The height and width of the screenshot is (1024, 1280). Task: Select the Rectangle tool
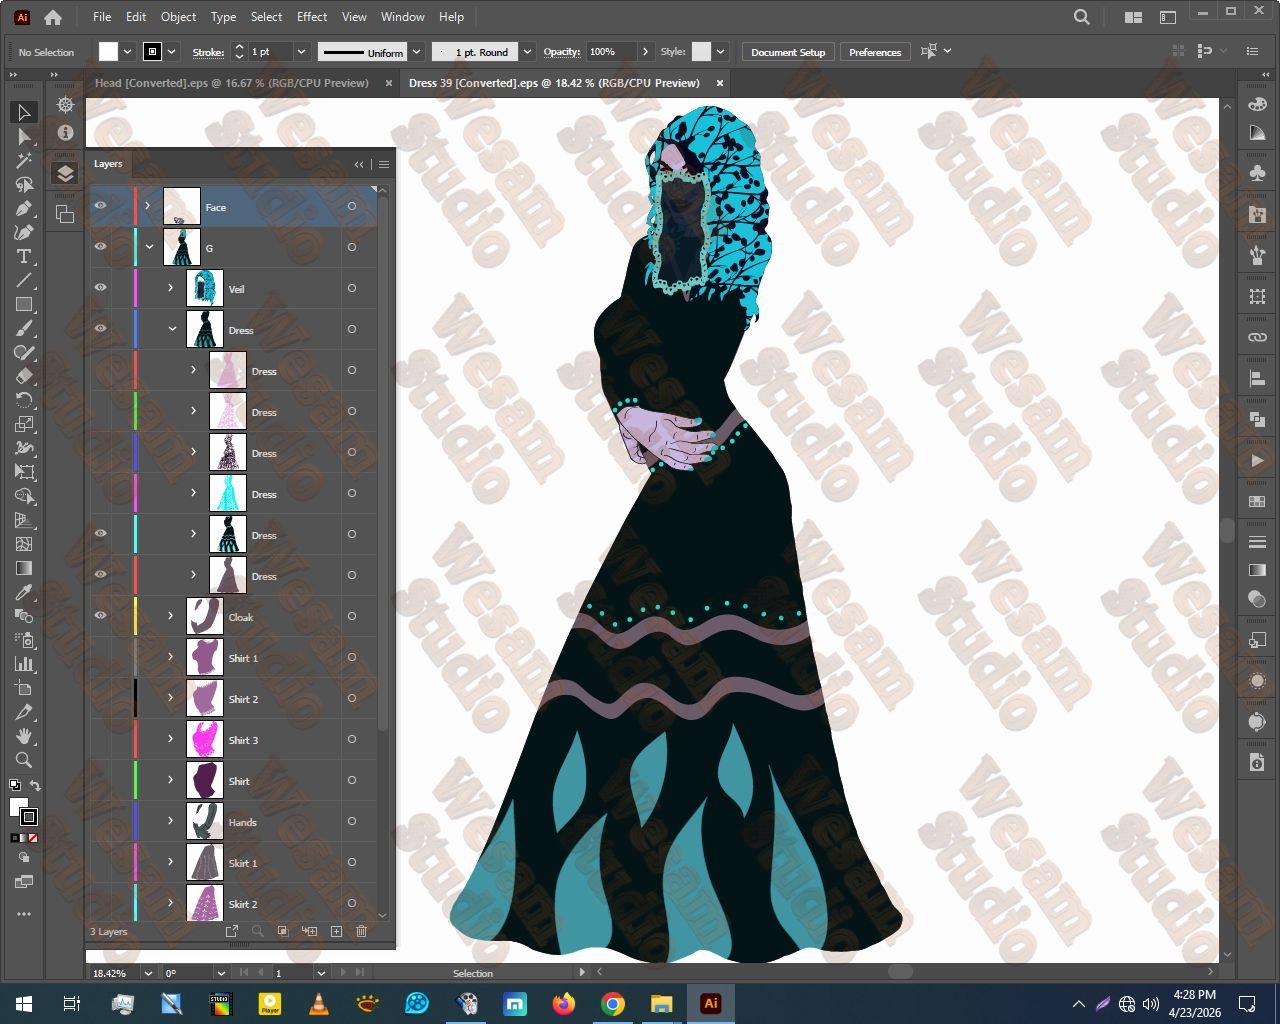point(25,304)
